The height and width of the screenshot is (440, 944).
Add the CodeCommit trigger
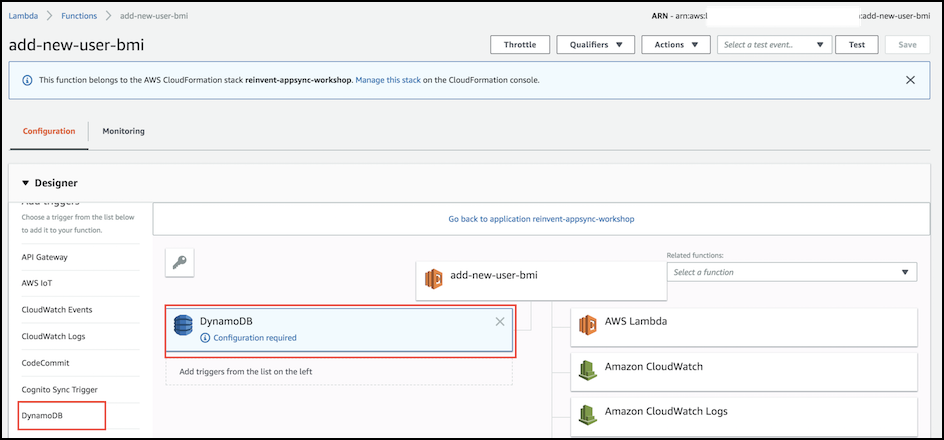(x=45, y=363)
